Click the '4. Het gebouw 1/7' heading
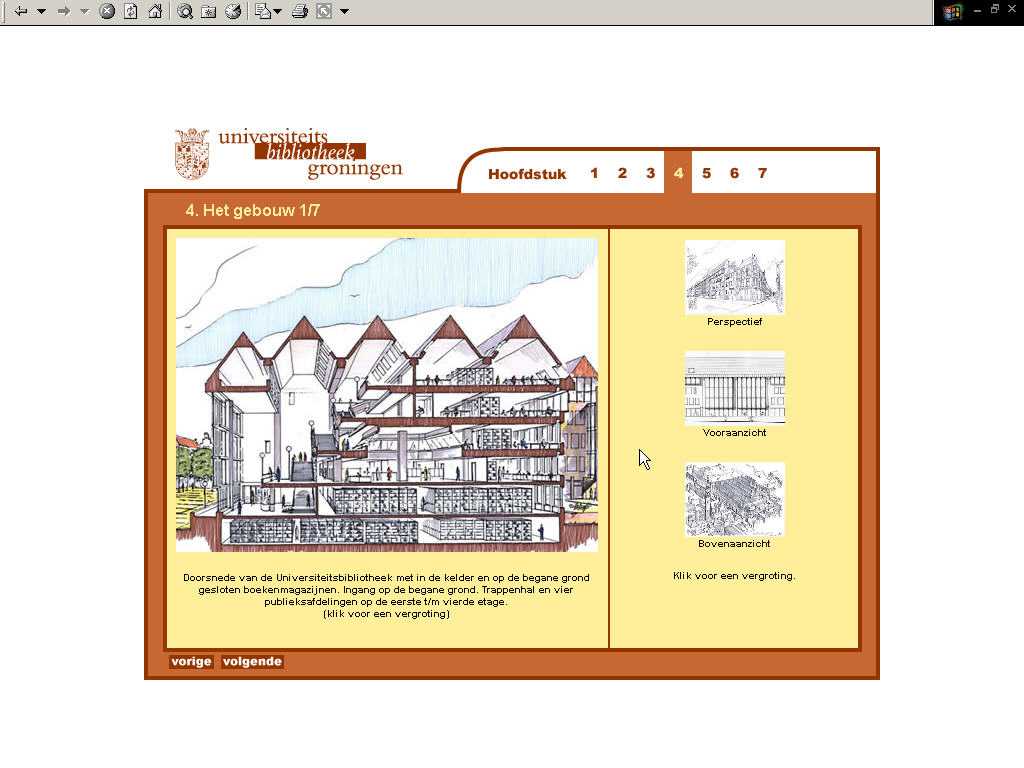 coord(253,210)
